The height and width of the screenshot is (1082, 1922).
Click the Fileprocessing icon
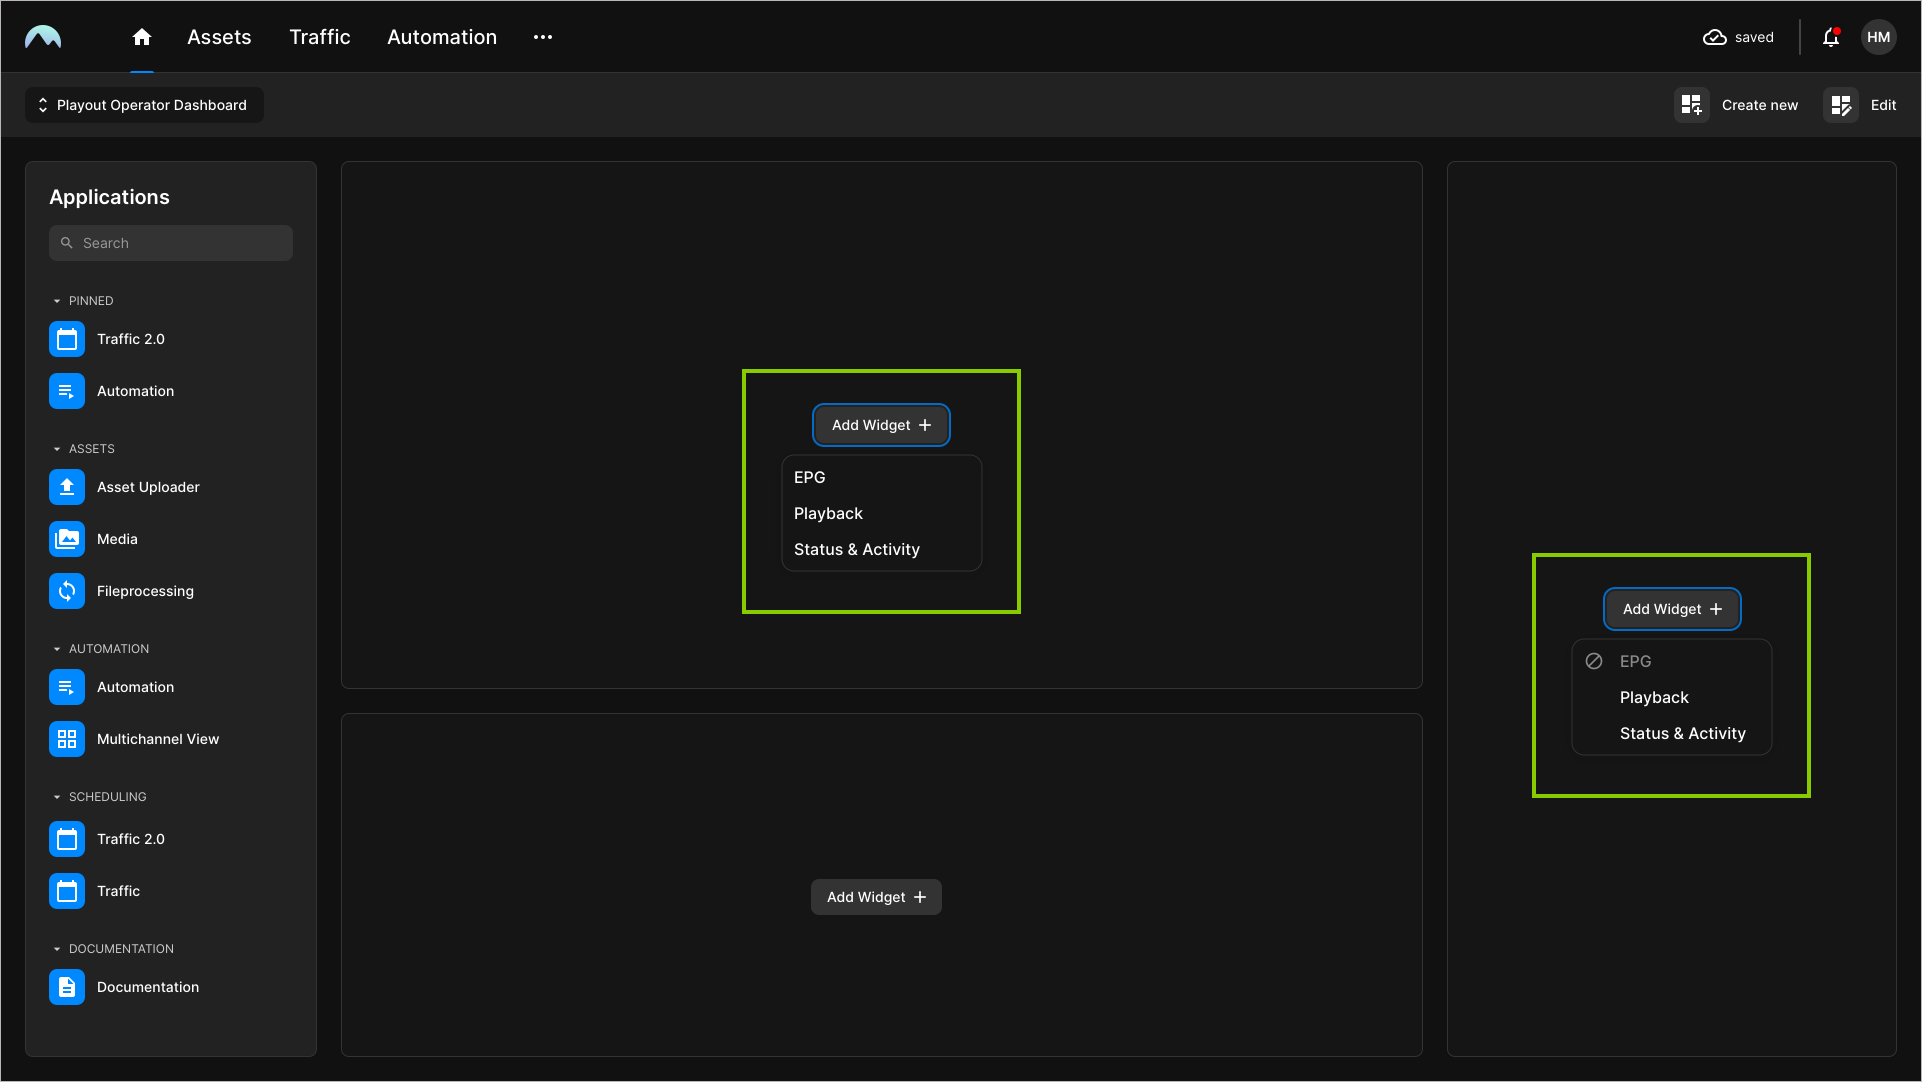click(66, 591)
